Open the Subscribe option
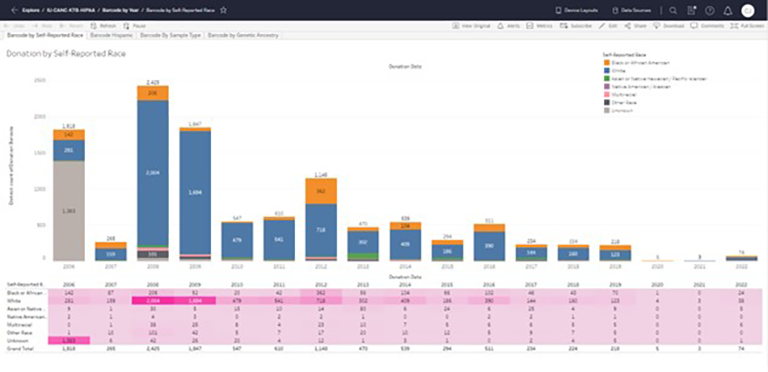This screenshot has height=372, width=768. (x=576, y=25)
